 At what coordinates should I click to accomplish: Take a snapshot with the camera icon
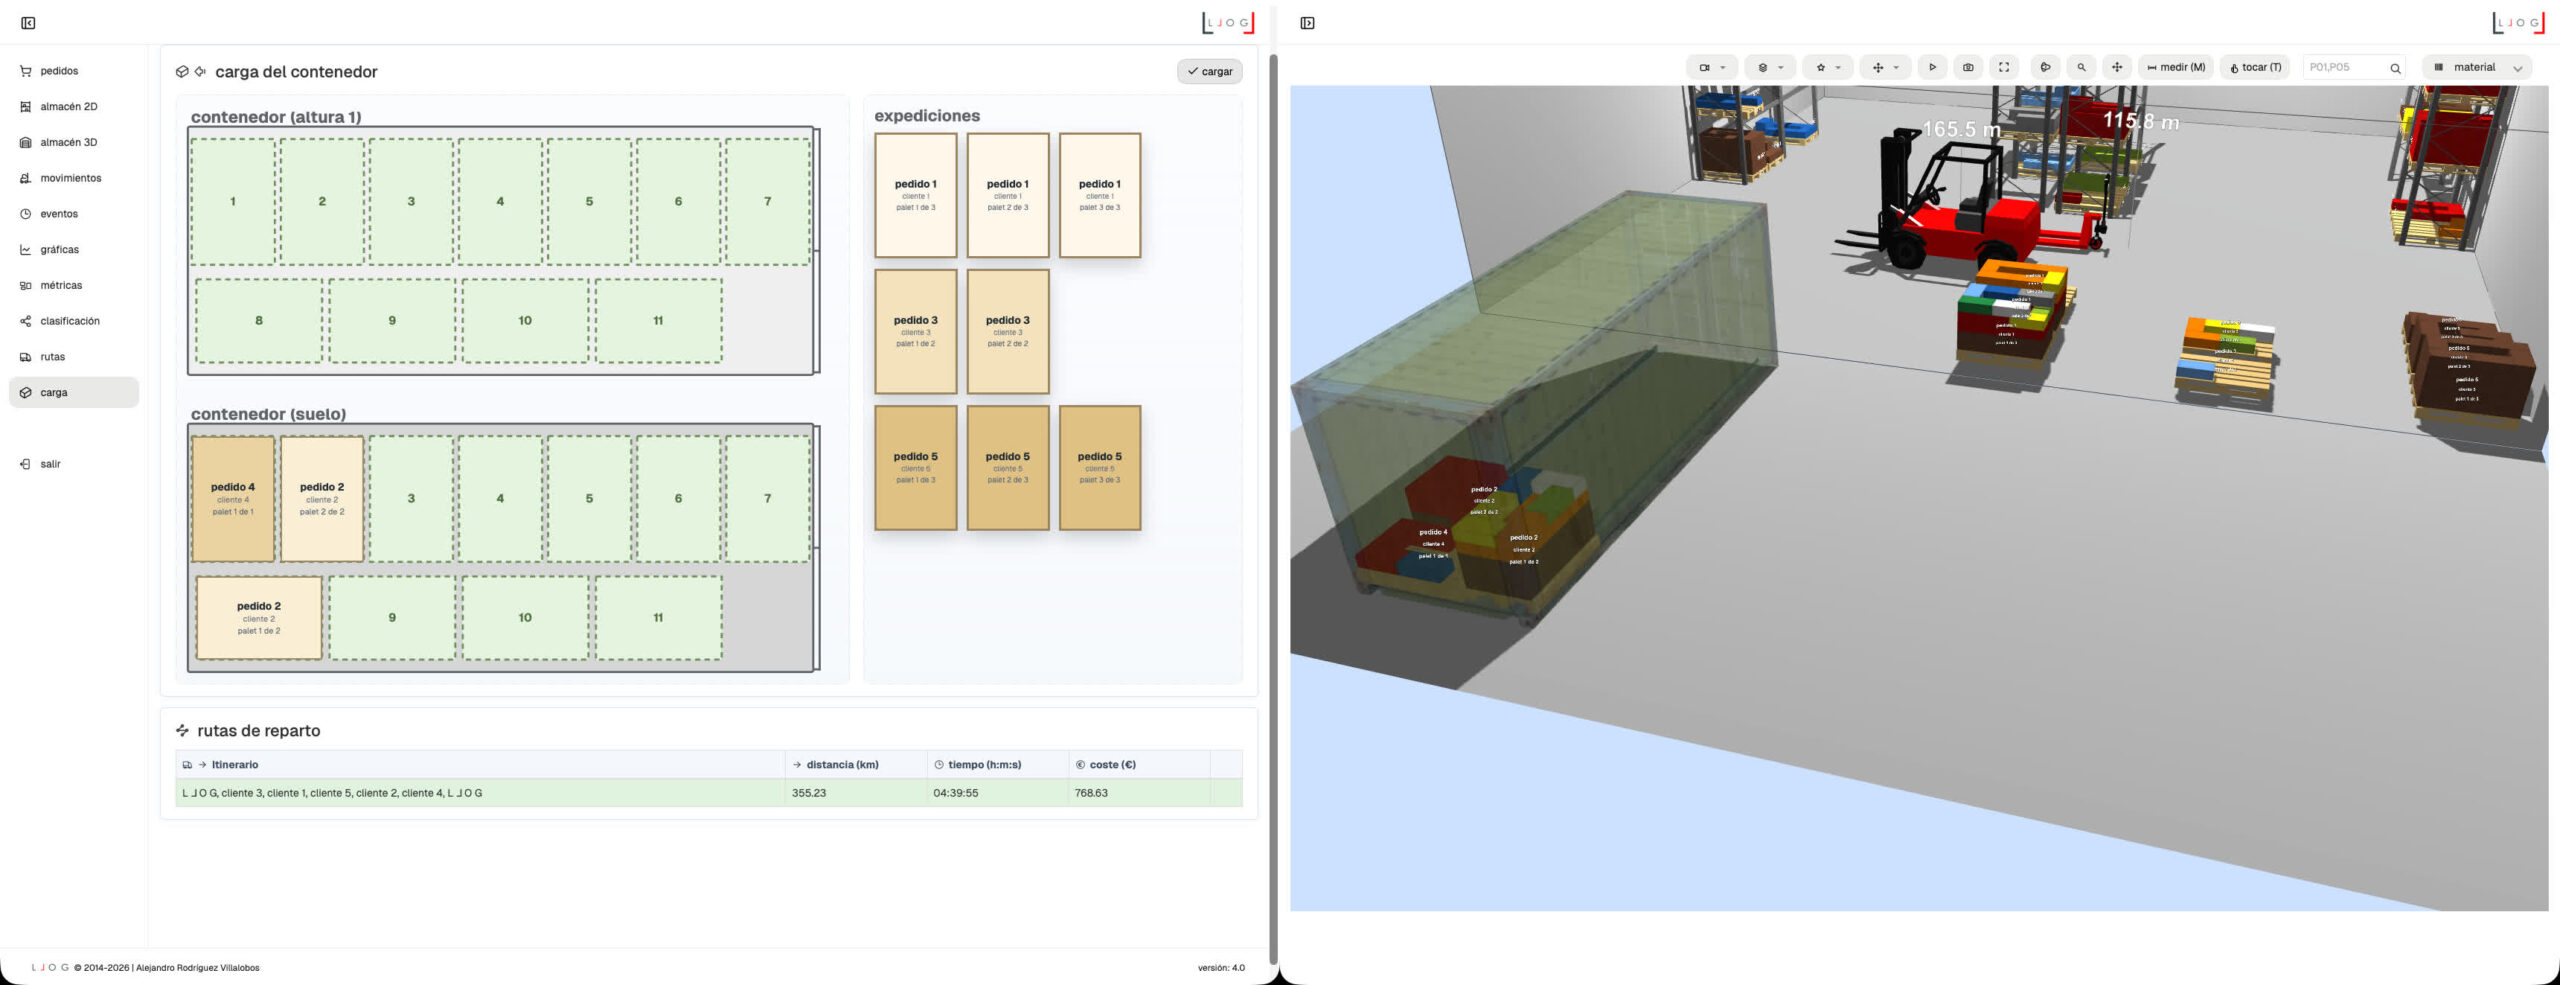(1968, 68)
